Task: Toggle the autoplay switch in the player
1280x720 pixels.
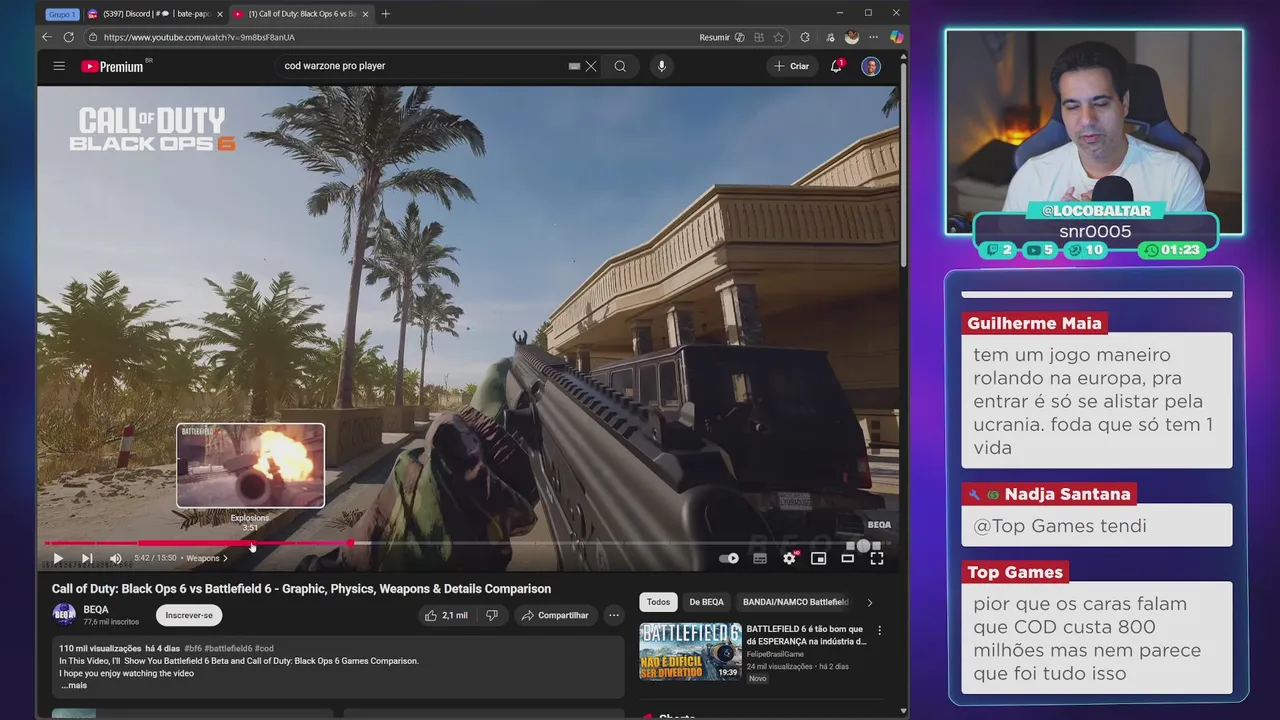Action: tap(729, 558)
